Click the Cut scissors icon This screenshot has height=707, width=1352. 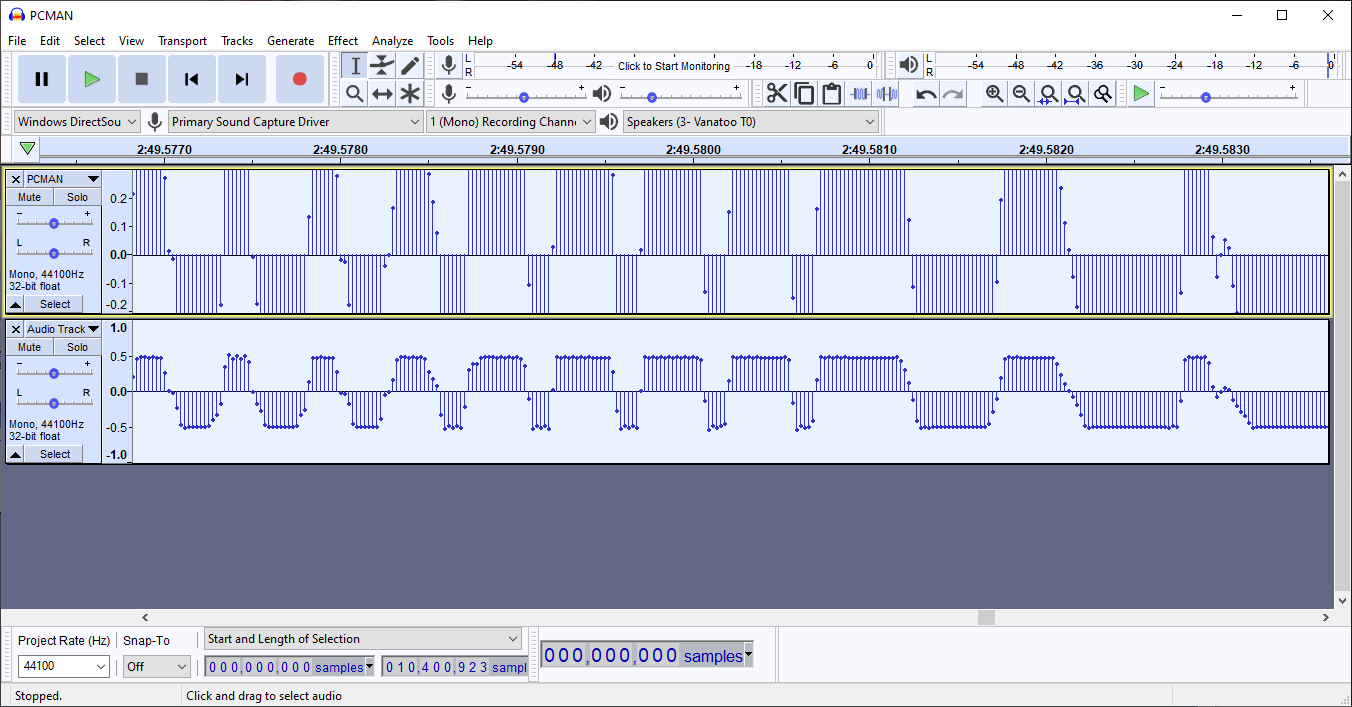coord(777,94)
